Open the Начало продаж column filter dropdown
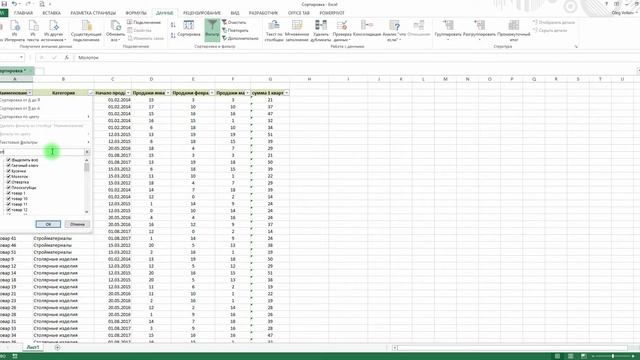 pyautogui.click(x=128, y=93)
